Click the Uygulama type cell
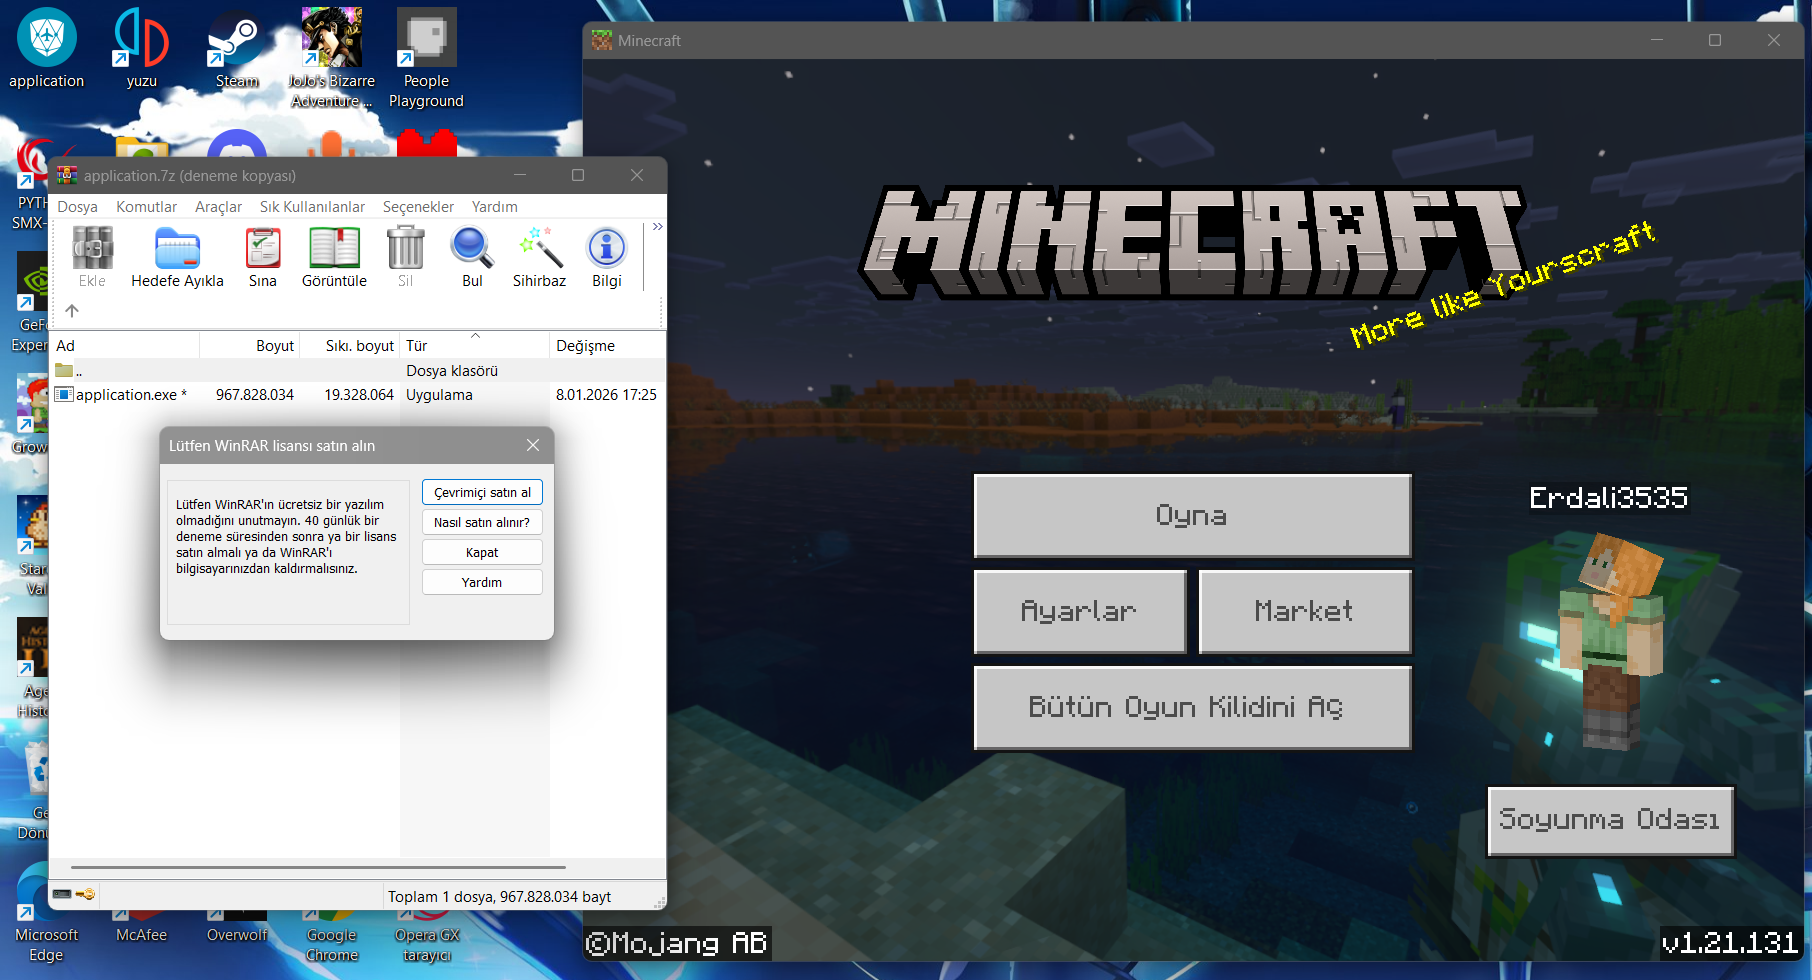1812x980 pixels. pyautogui.click(x=439, y=395)
